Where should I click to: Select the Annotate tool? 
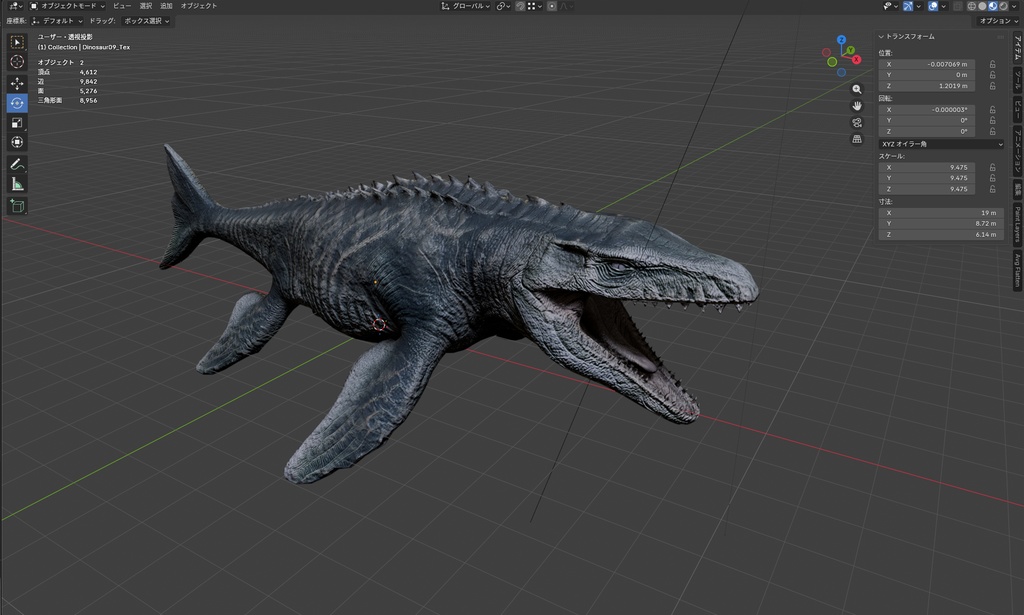[x=16, y=163]
